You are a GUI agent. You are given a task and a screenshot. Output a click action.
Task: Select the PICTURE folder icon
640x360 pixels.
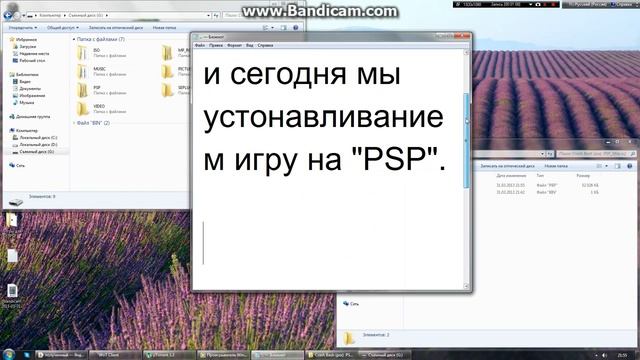(167, 71)
